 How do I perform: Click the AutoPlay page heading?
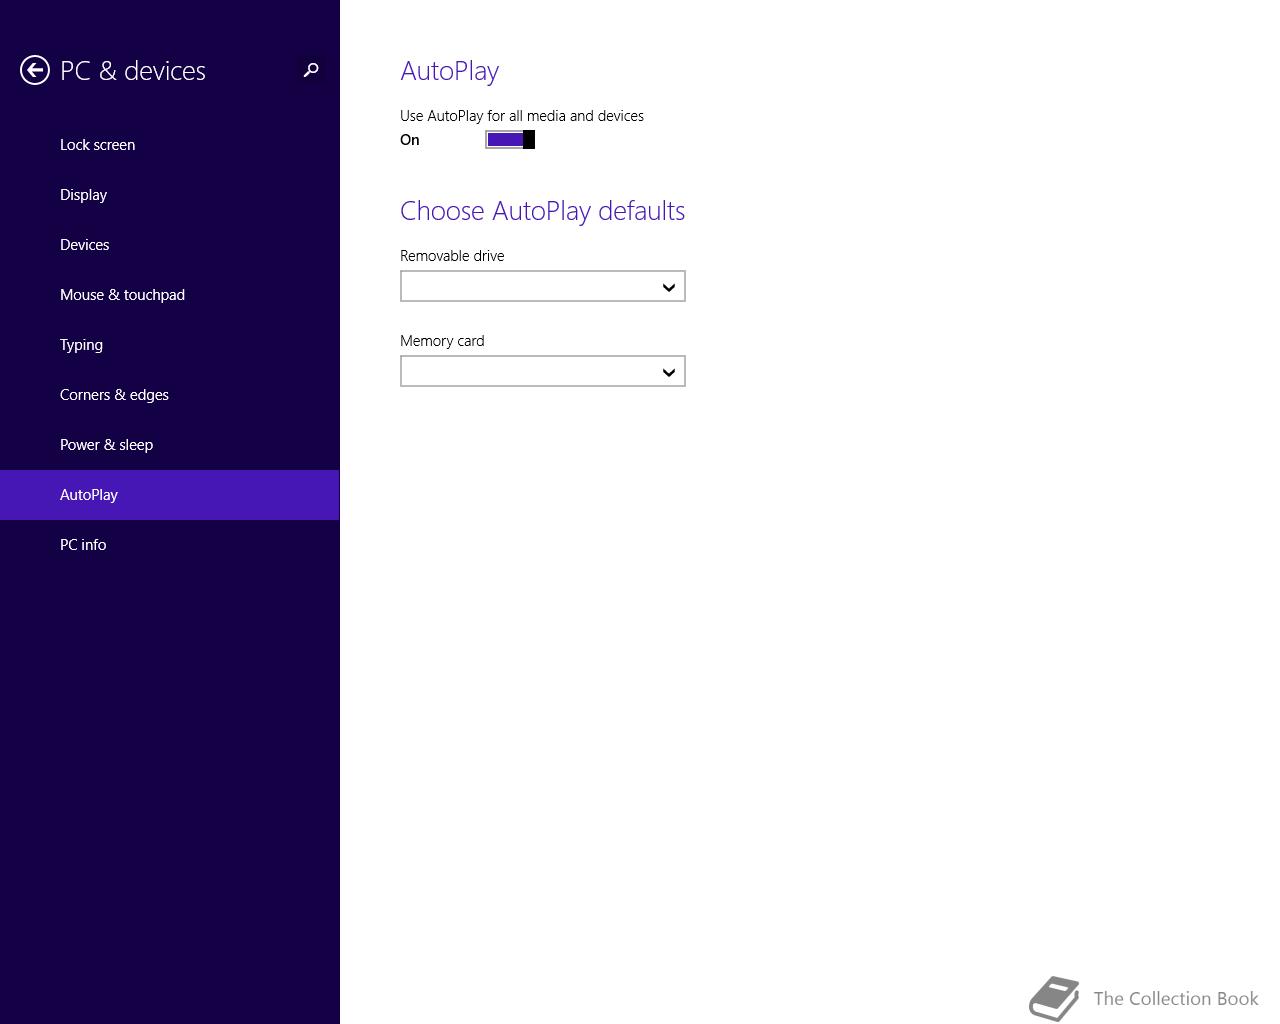point(449,71)
